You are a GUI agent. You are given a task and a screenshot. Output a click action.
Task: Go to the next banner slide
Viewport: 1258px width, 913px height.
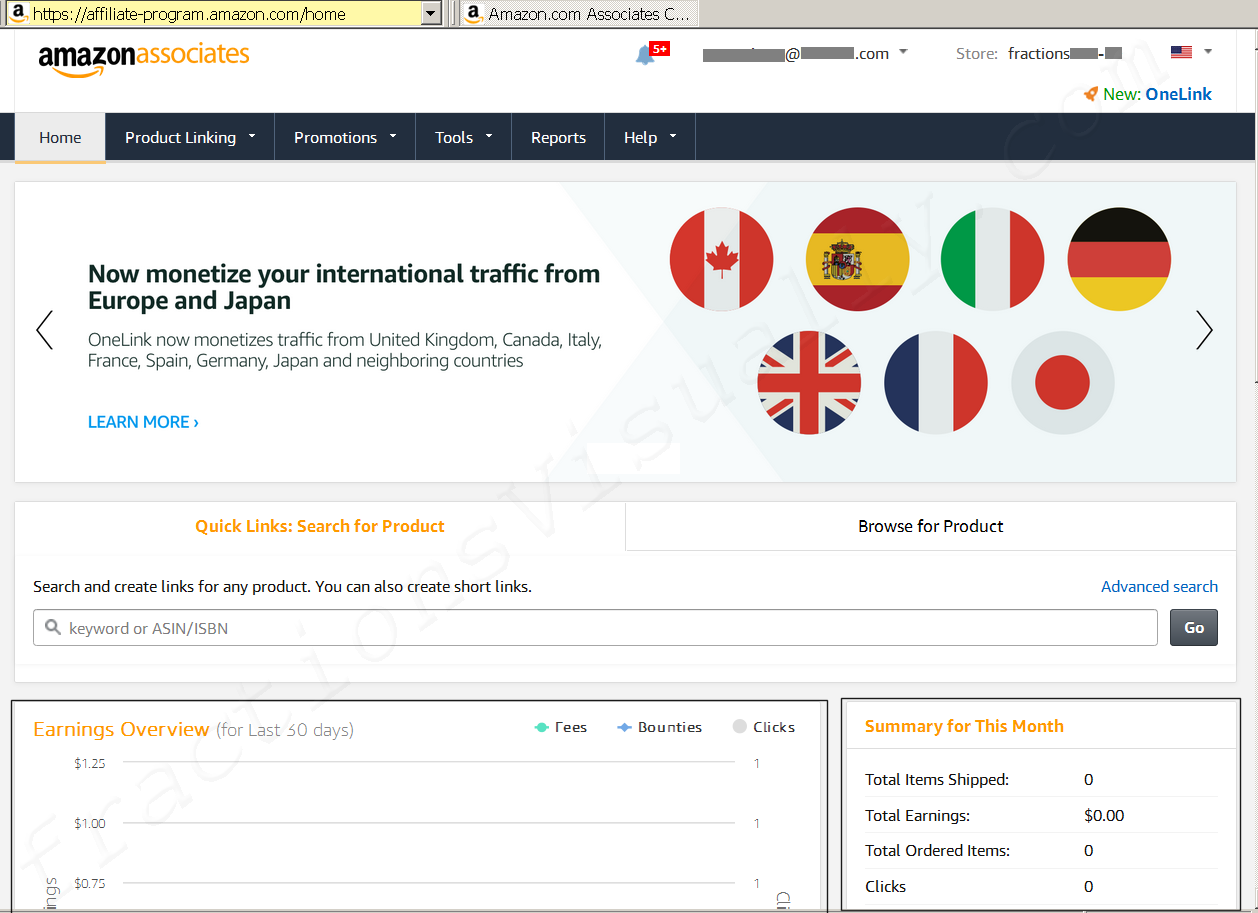[1204, 330]
